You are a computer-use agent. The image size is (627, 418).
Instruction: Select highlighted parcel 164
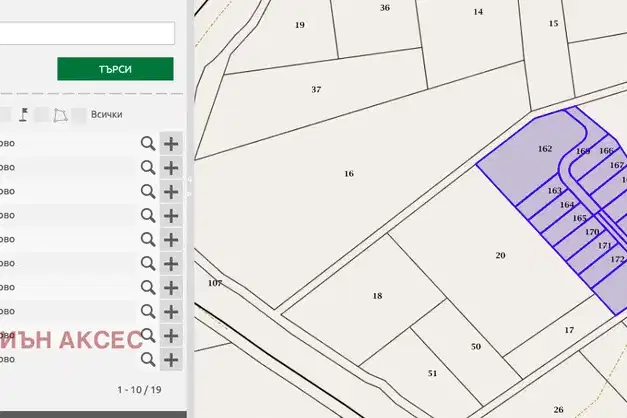[x=567, y=205]
